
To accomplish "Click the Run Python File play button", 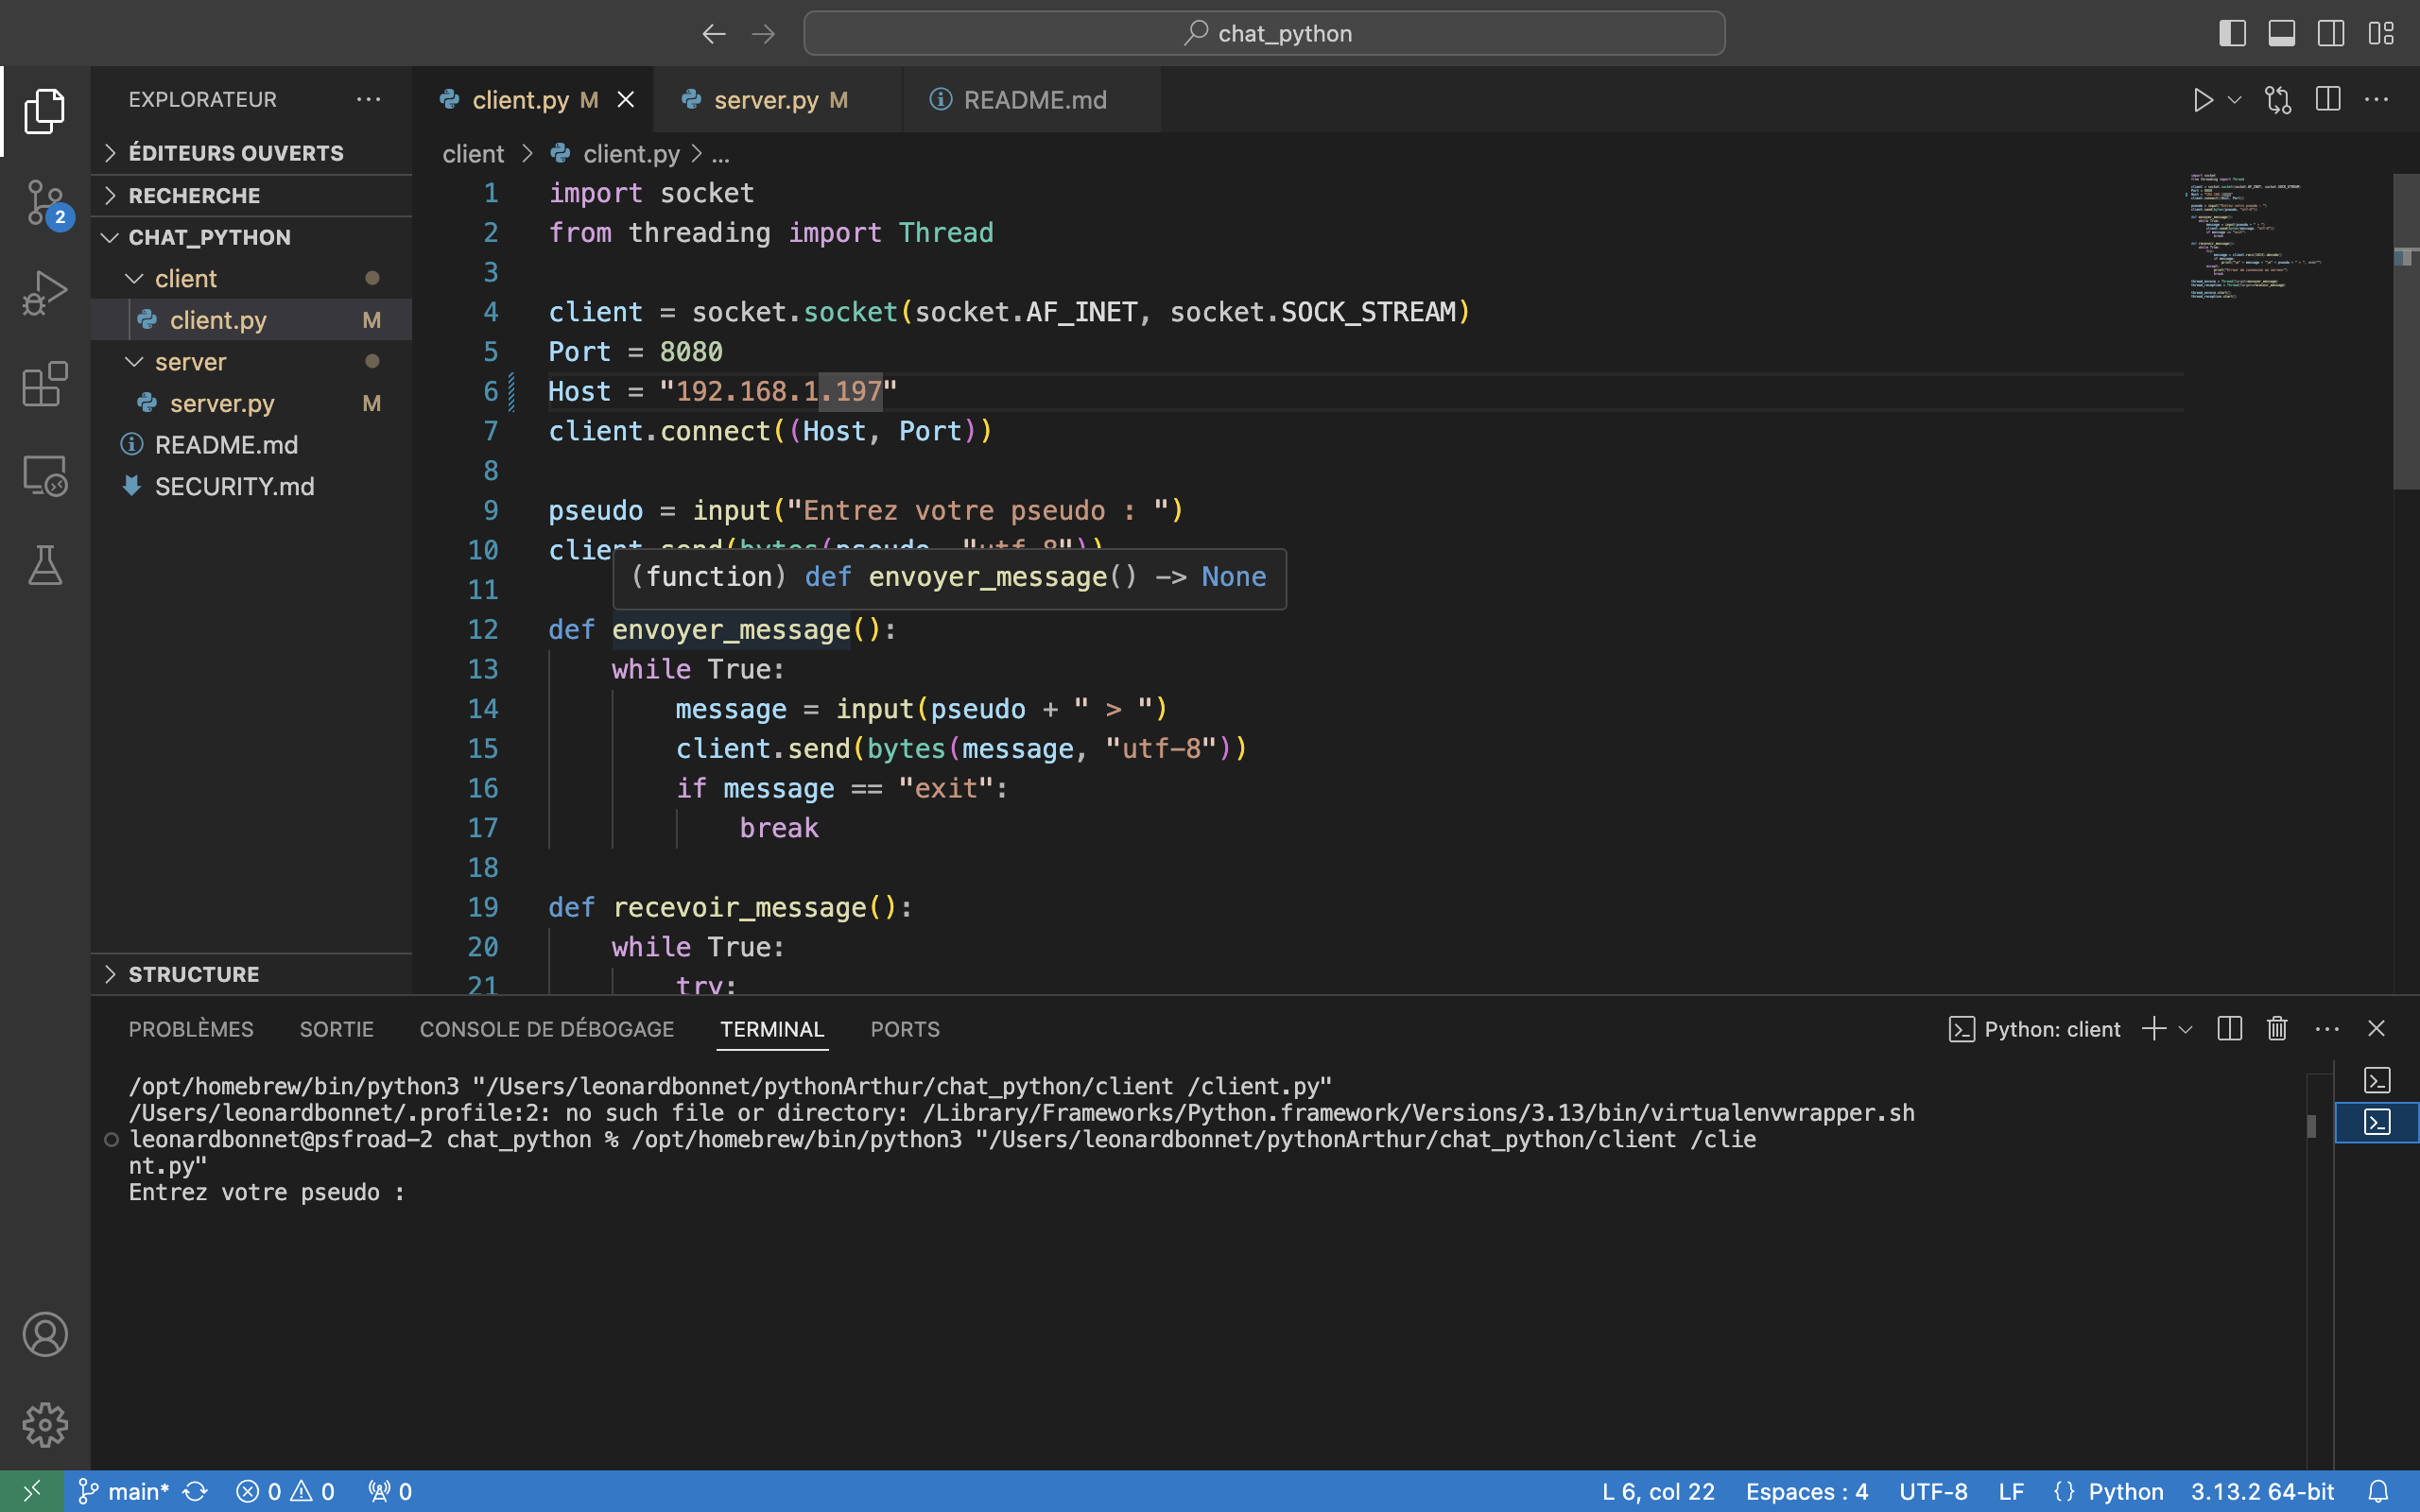I will click(x=2203, y=100).
